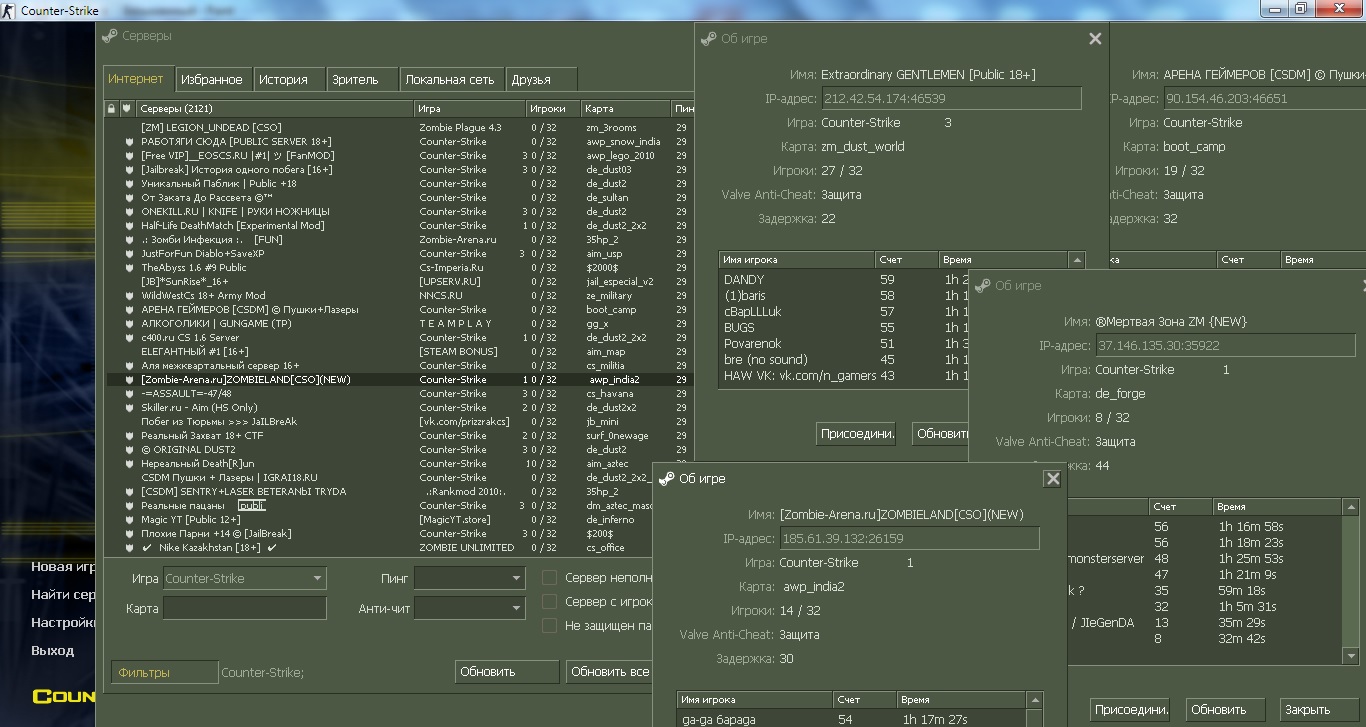Click shield icon on Half-Life DeathMatch row

click(129, 226)
